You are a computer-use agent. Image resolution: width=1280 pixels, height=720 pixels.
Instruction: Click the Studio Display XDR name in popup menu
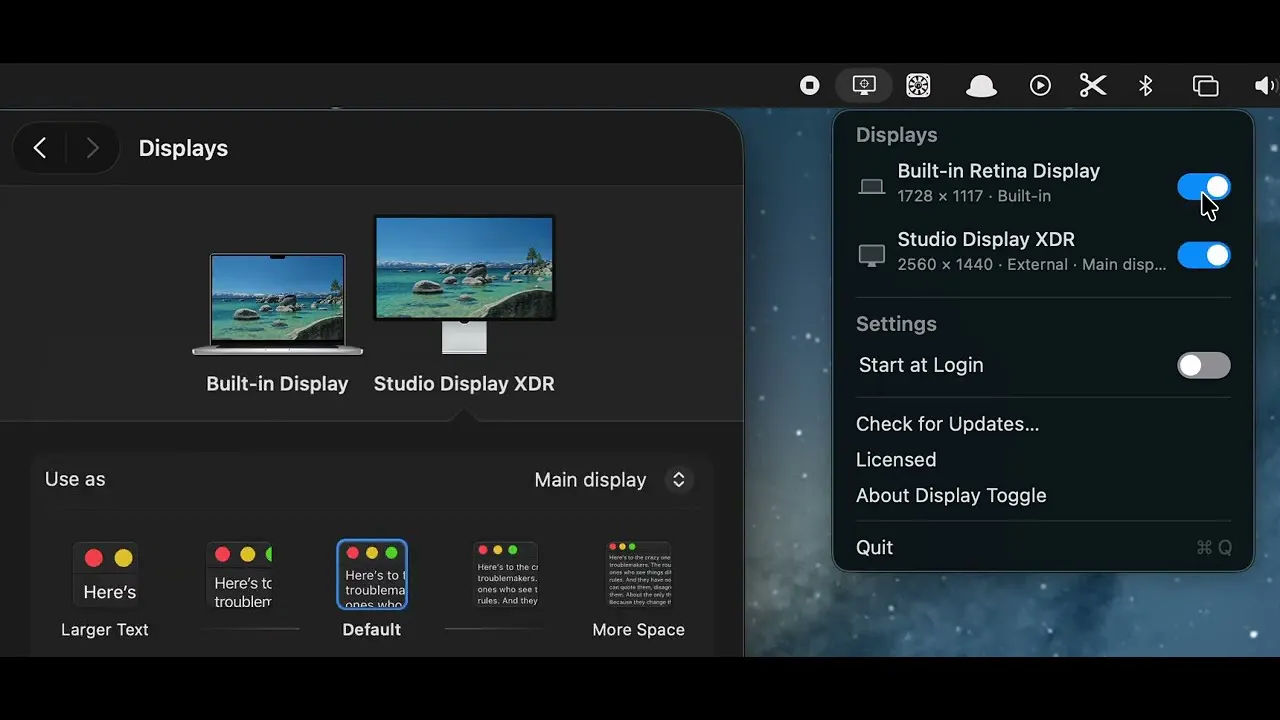[986, 239]
